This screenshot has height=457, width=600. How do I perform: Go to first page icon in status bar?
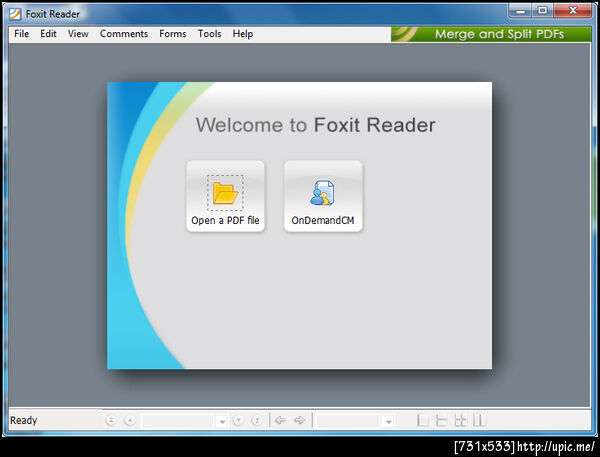[111, 420]
